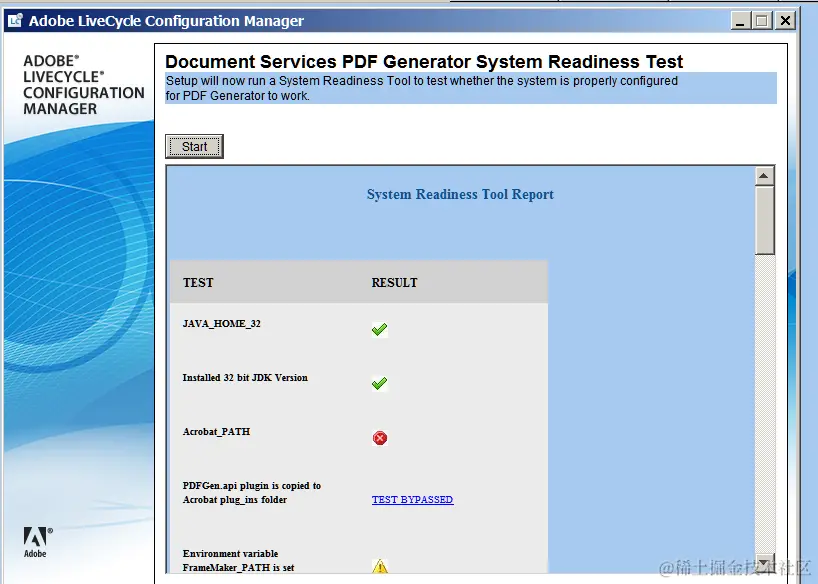
Task: Click the Adobe logo in sidebar
Action: click(37, 542)
